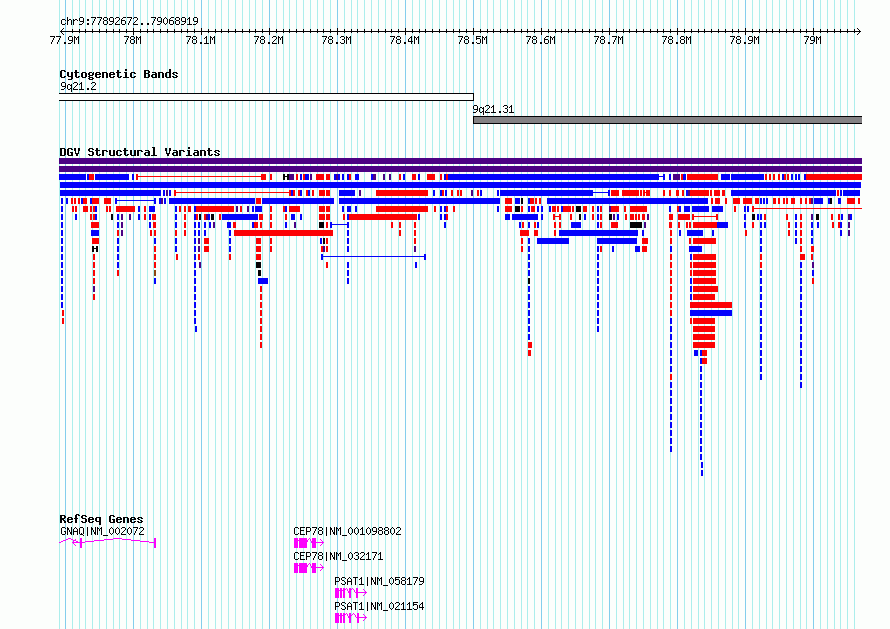Click the second purple structural variant bar
This screenshot has height=629, width=890.
pyautogui.click(x=460, y=169)
